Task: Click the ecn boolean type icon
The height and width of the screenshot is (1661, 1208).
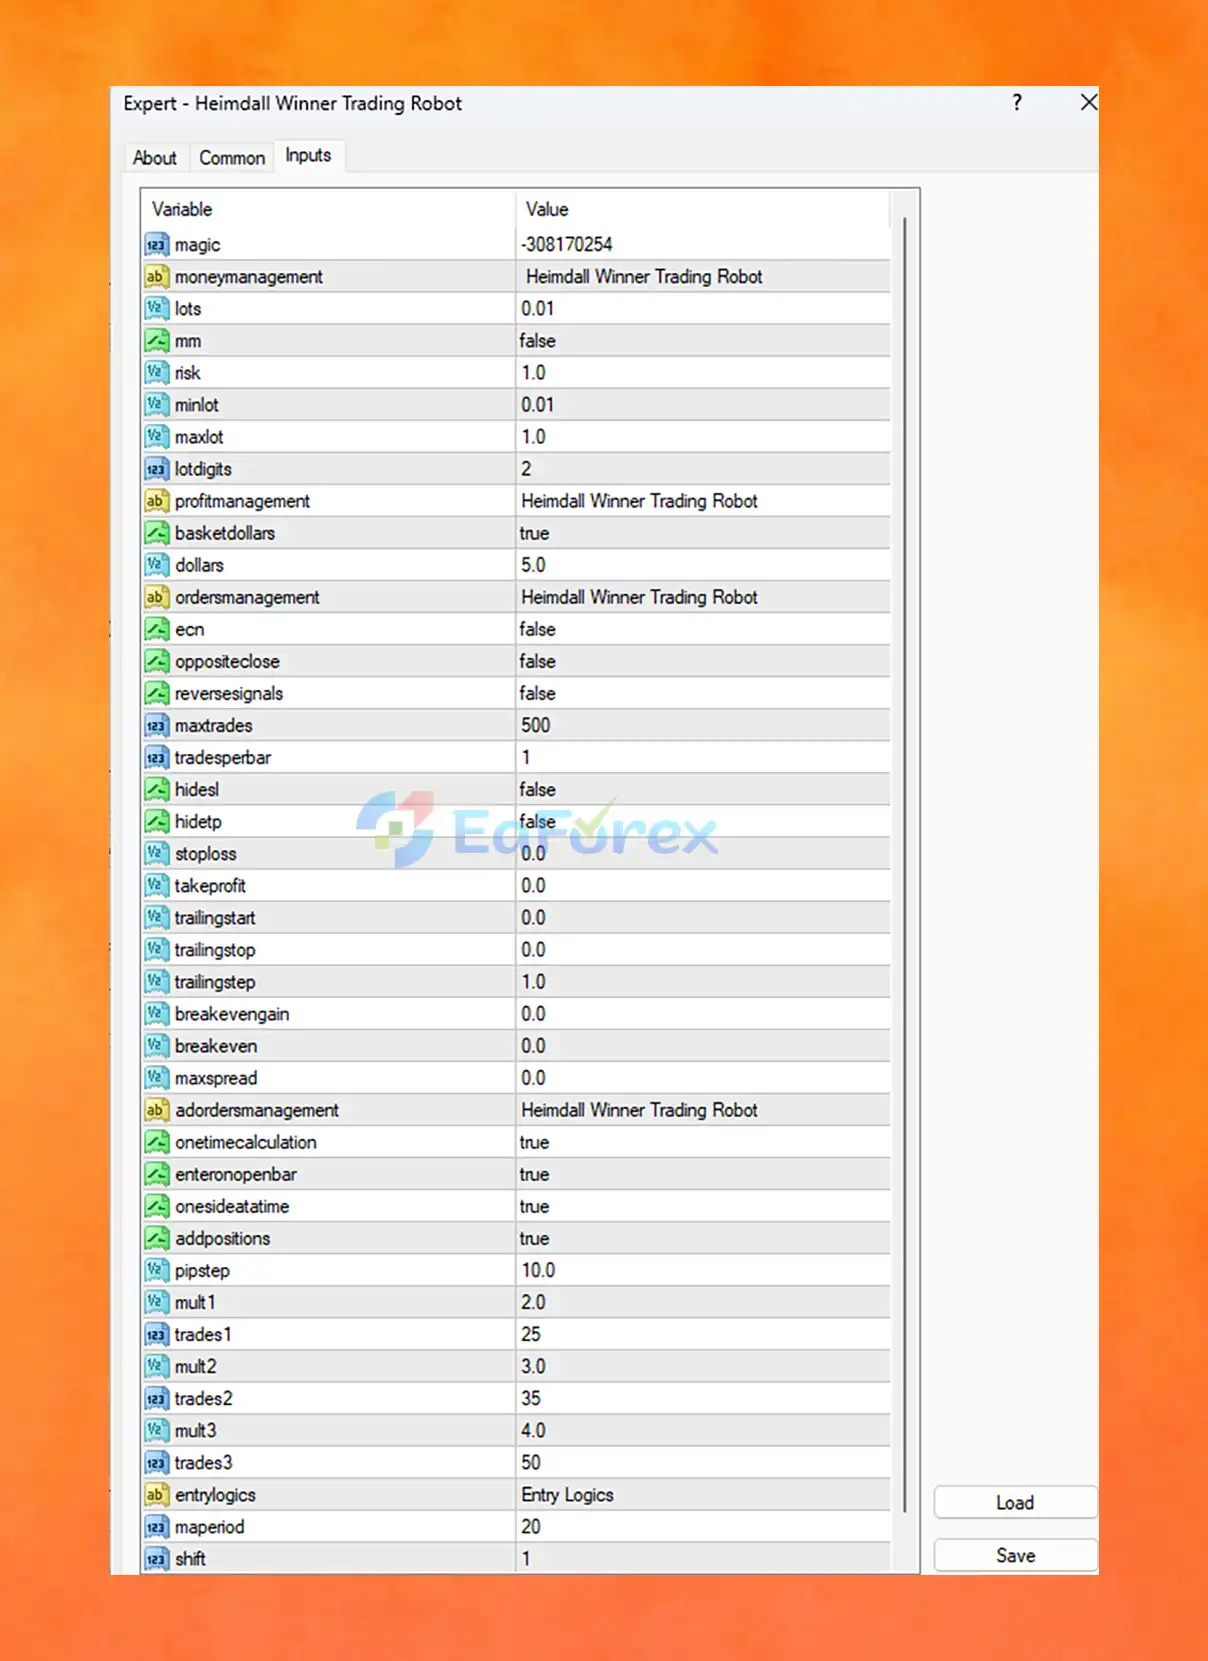Action: [x=156, y=629]
